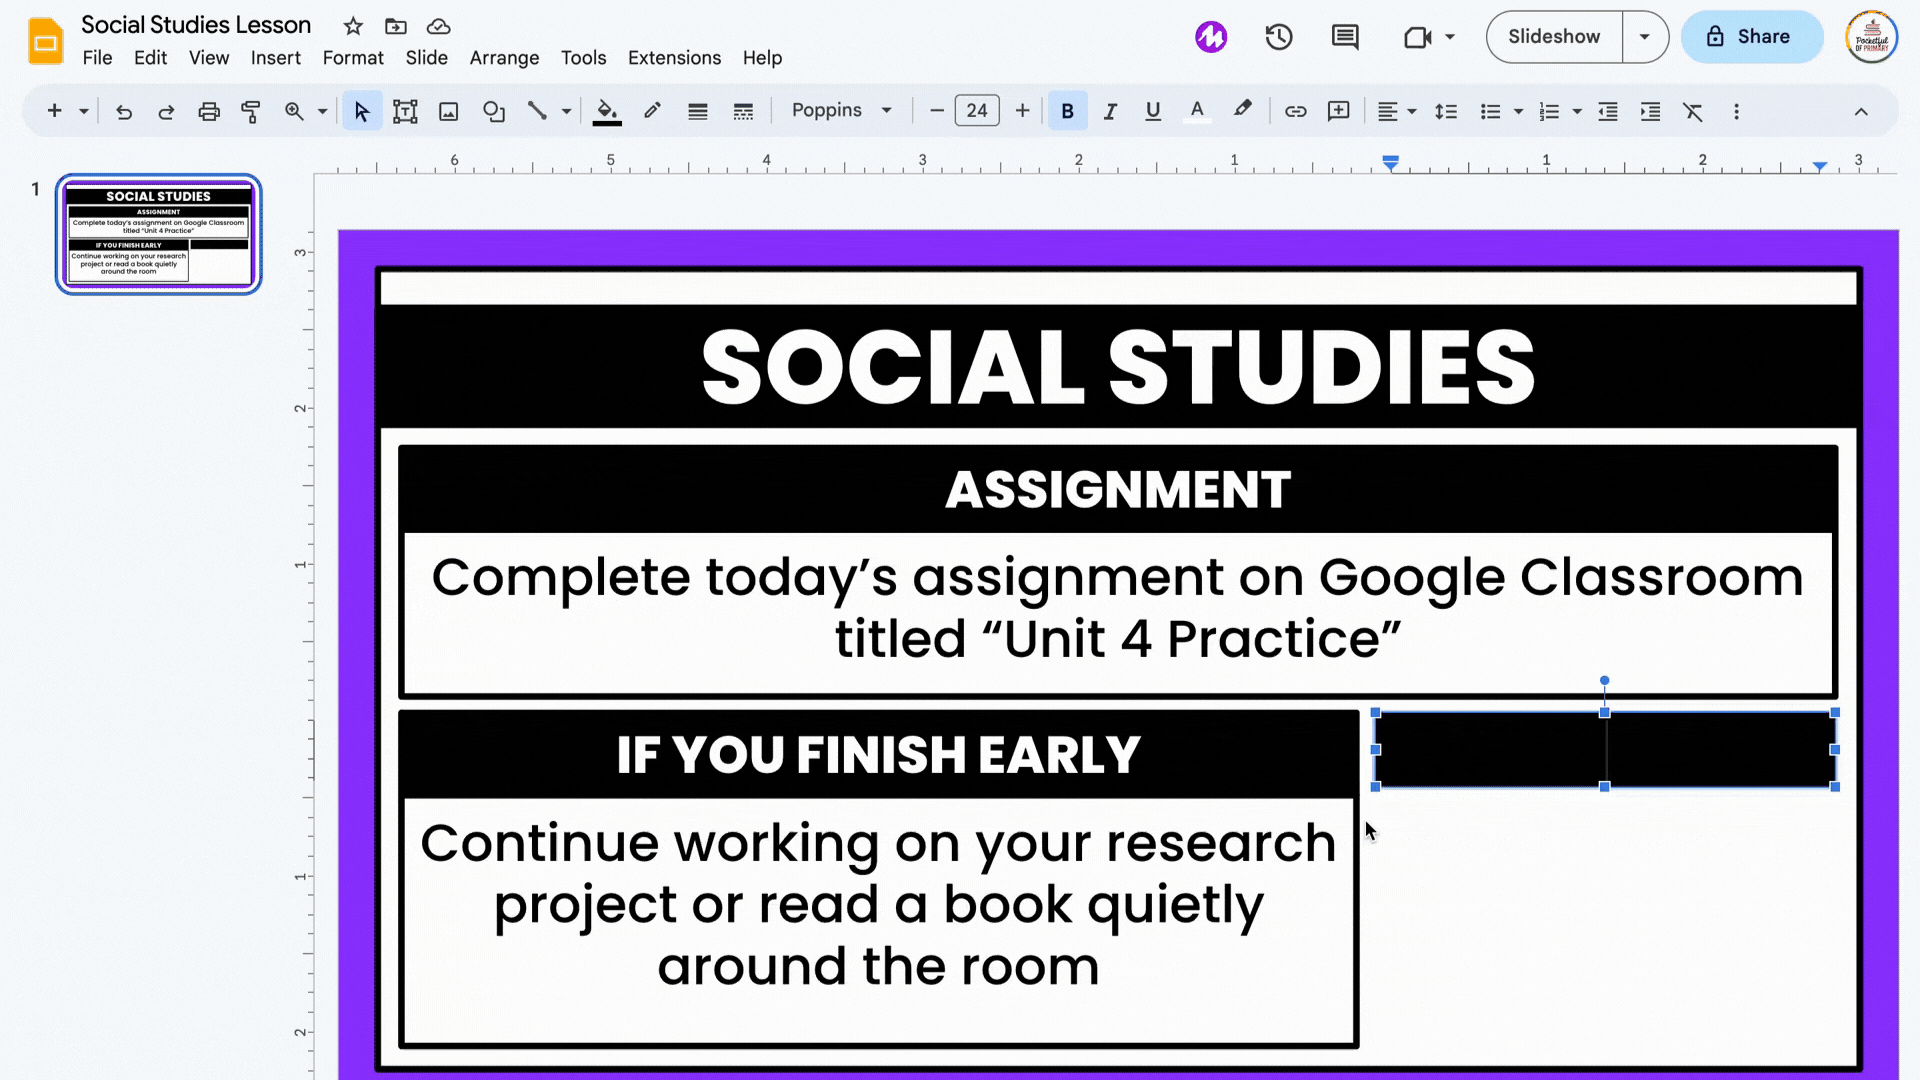Open the Poppins font family dropdown
Screen dimensions: 1920x1080
pos(842,111)
